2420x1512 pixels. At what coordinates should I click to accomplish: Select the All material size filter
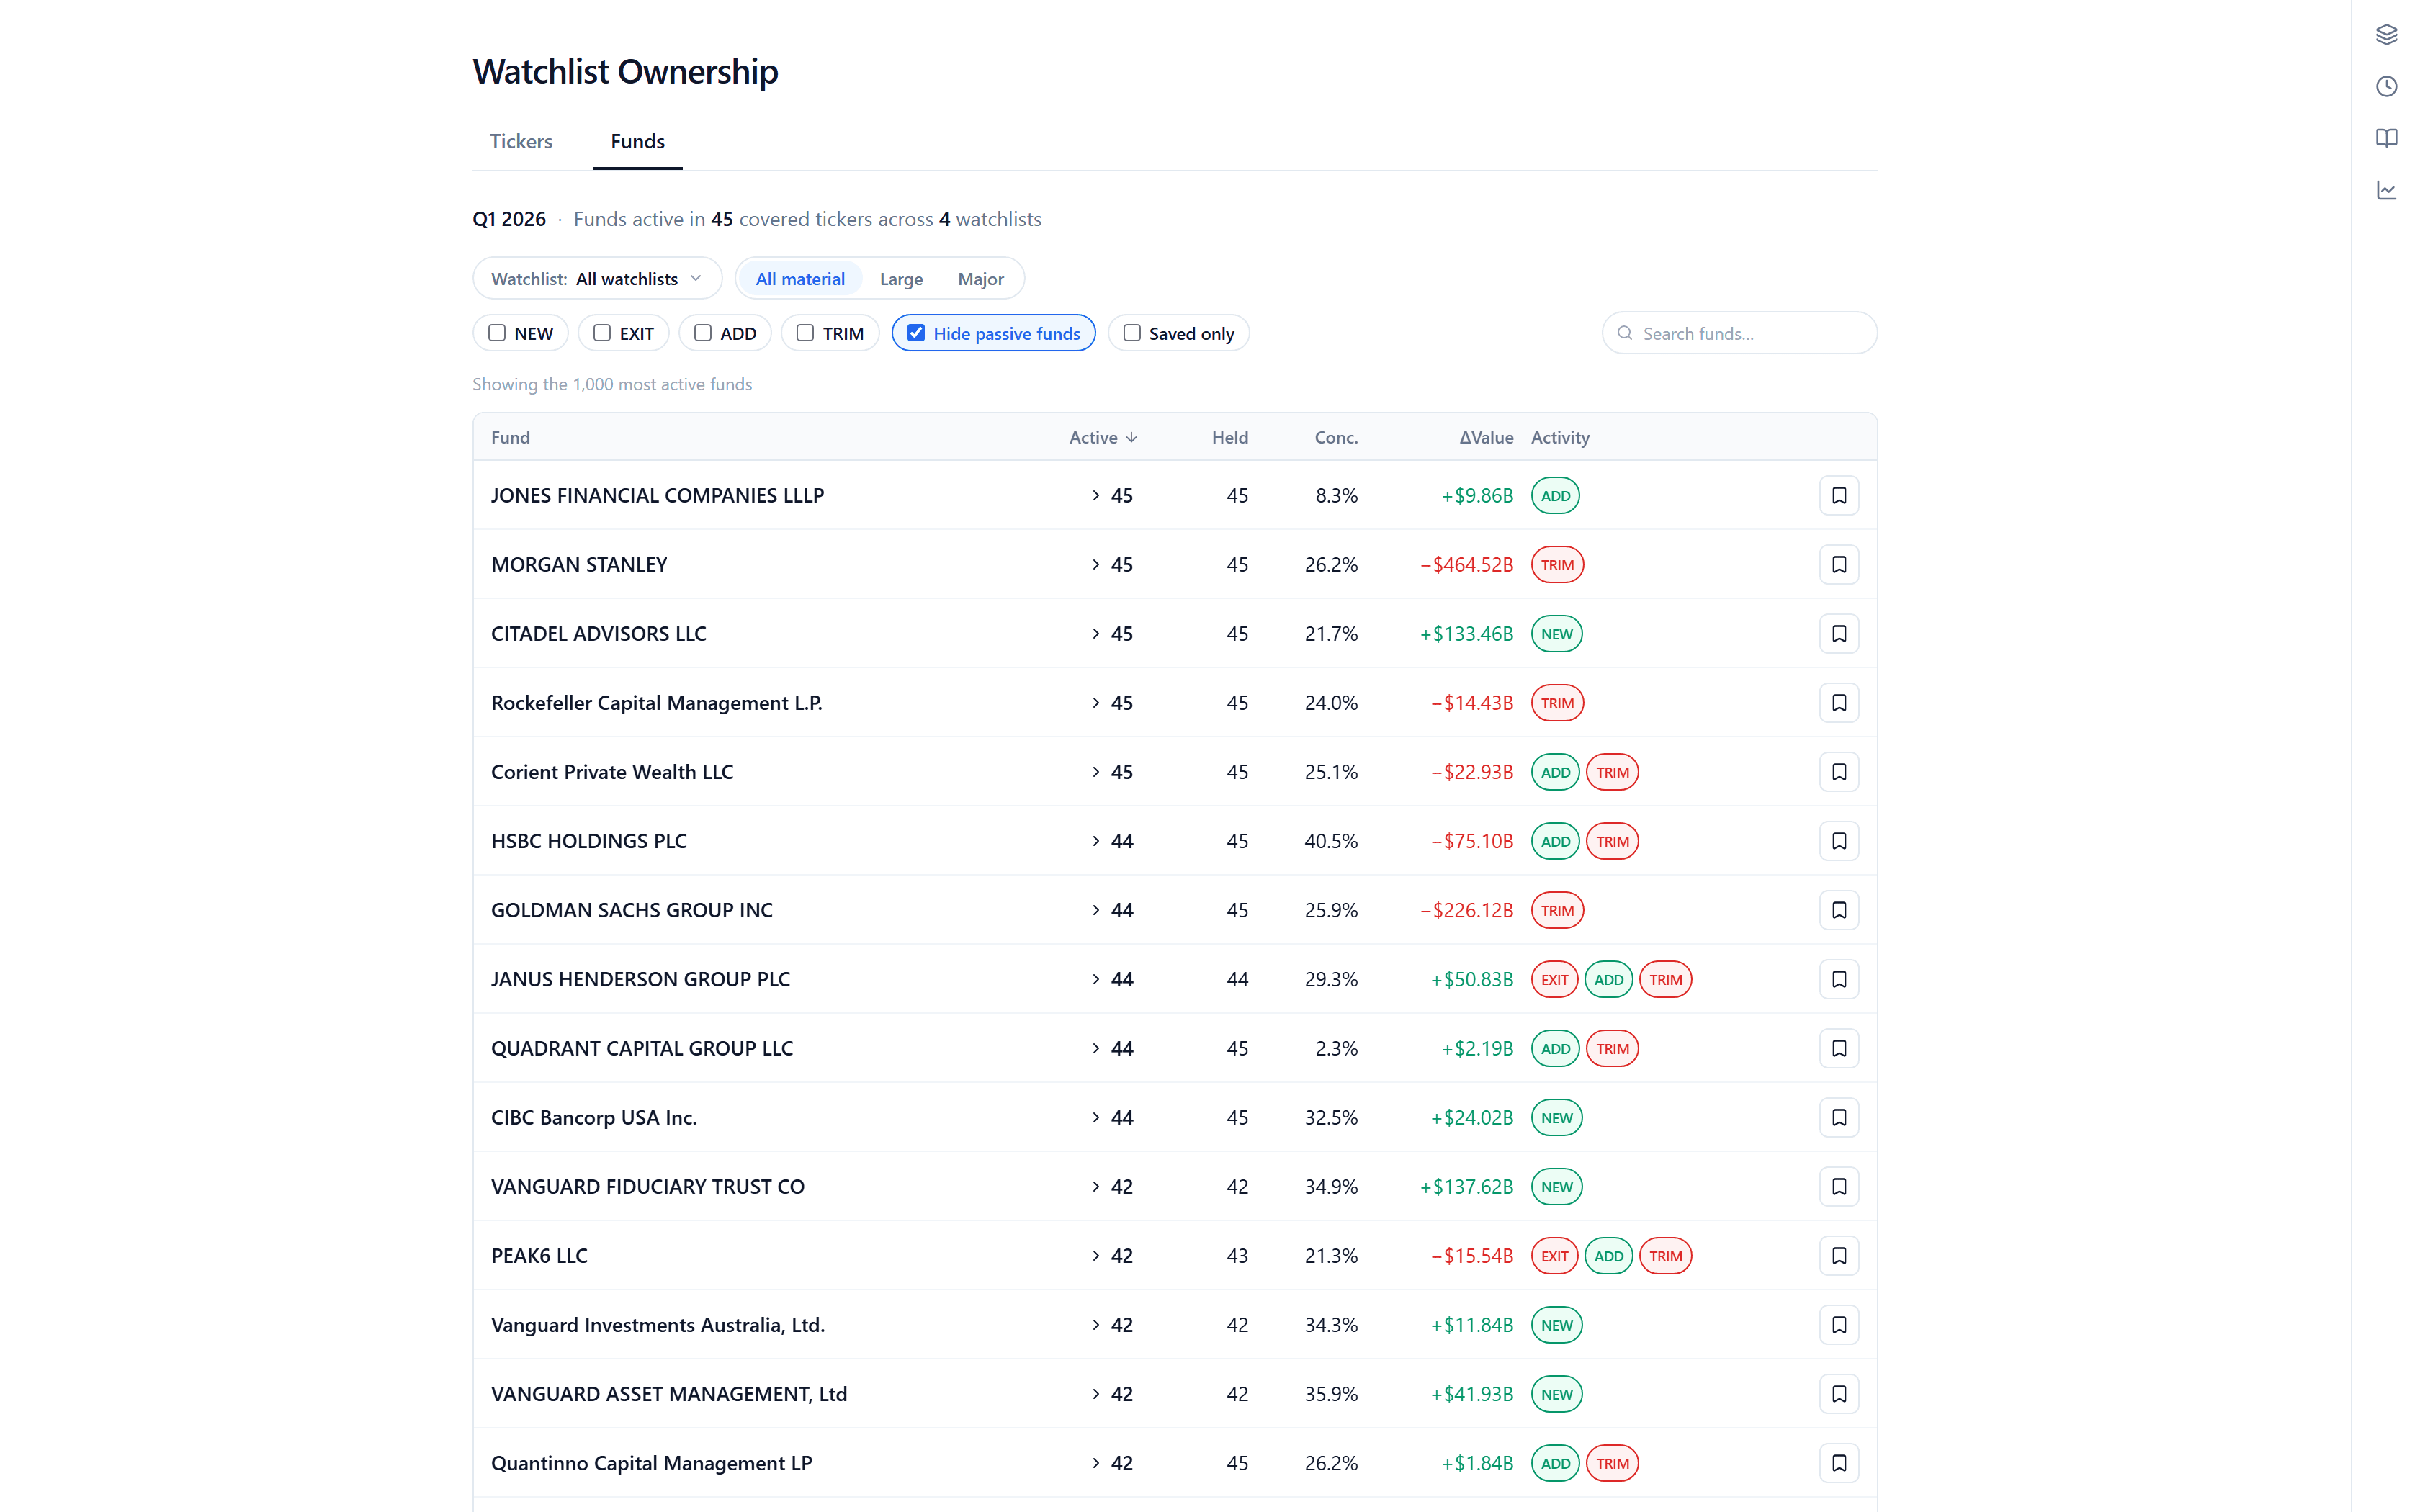(x=800, y=278)
